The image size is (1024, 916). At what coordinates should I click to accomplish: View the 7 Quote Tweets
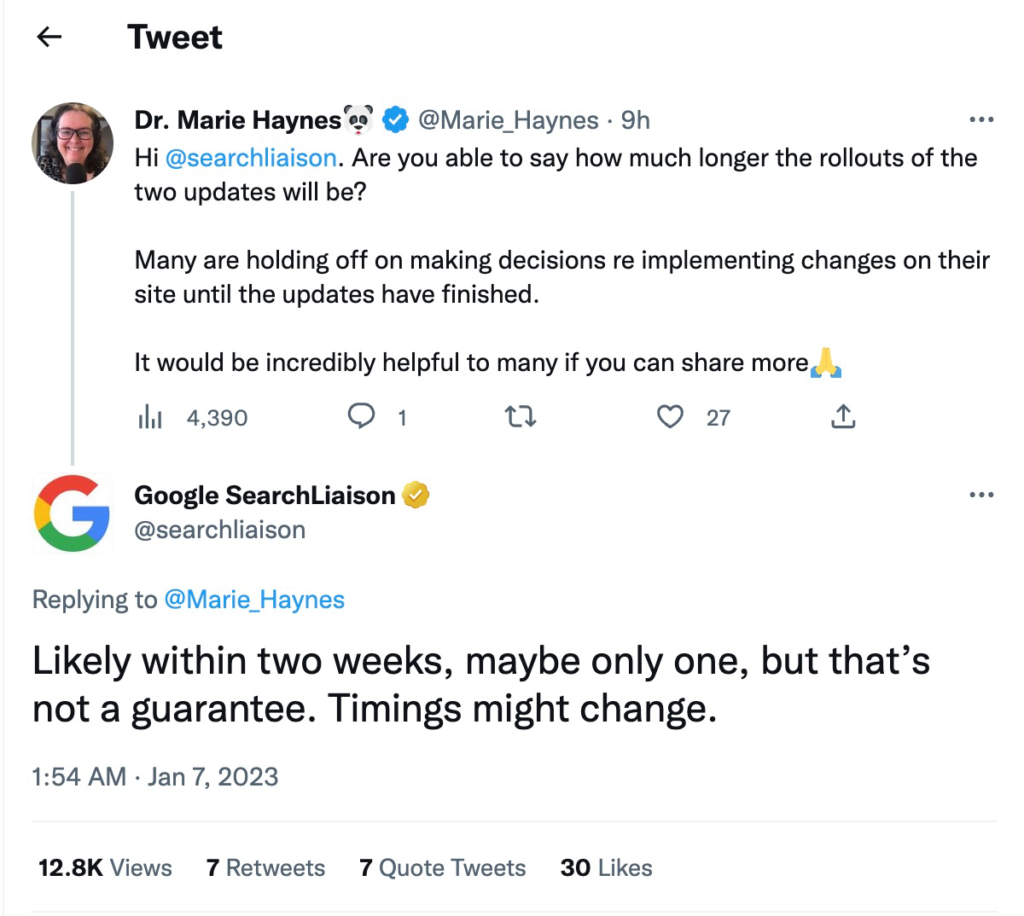click(442, 868)
